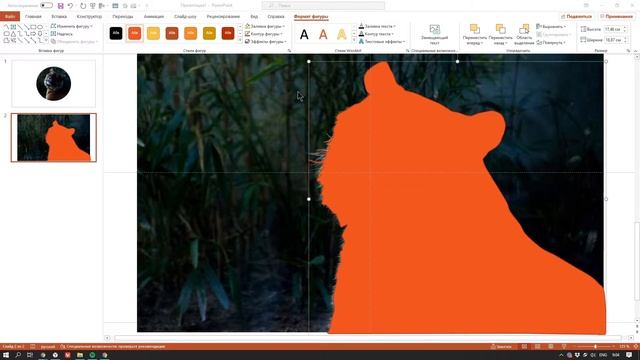The image size is (640, 360).
Task: Open Заливка фигуры dropdown
Action: (x=265, y=26)
